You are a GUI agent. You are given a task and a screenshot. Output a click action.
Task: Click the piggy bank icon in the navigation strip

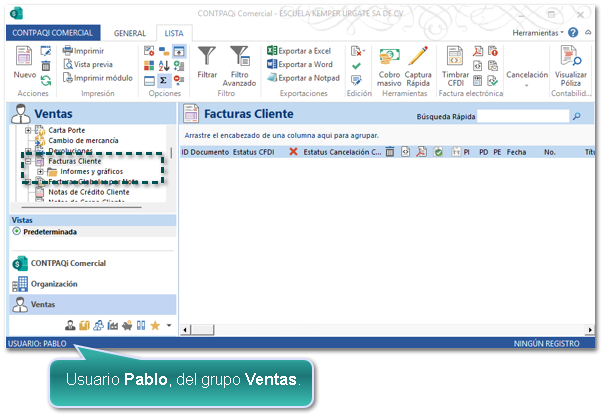[x=127, y=326]
